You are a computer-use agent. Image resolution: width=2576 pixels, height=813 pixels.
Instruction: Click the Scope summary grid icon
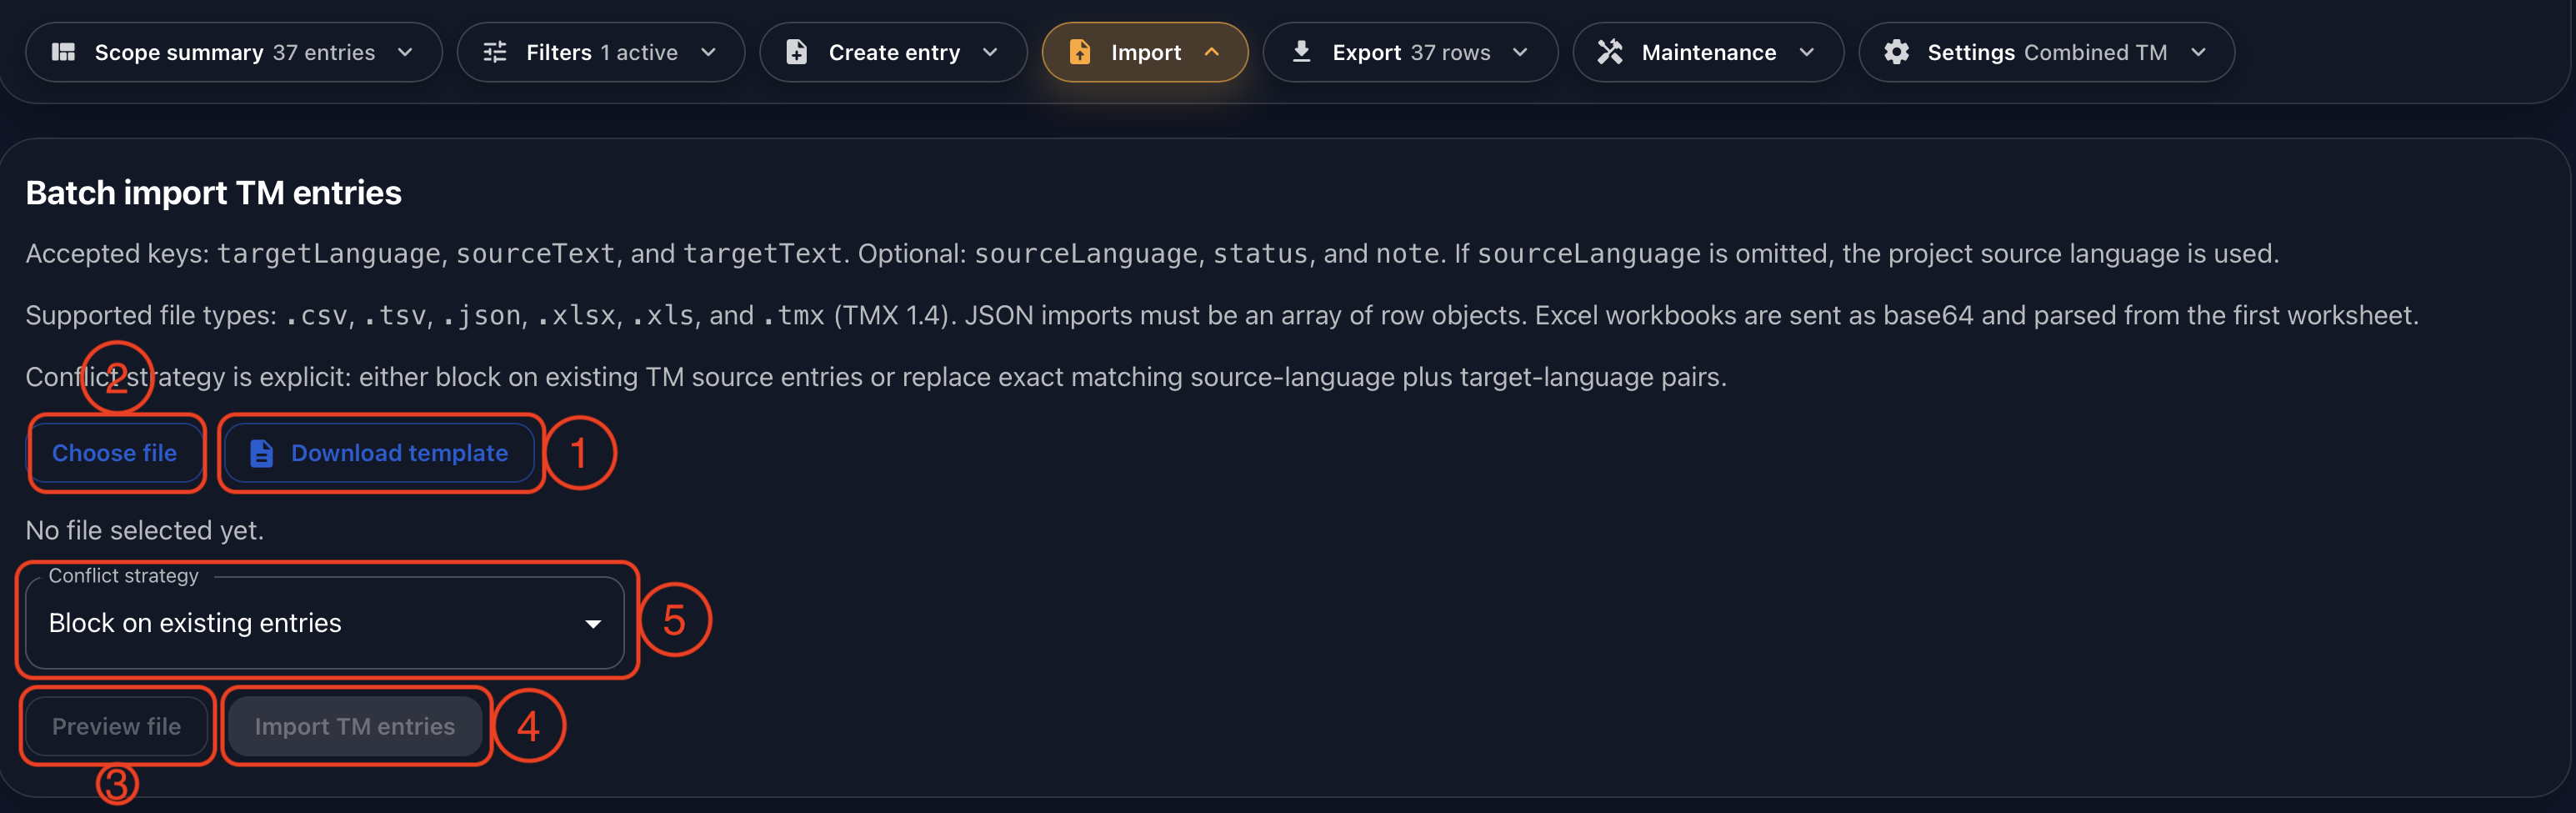tap(63, 52)
